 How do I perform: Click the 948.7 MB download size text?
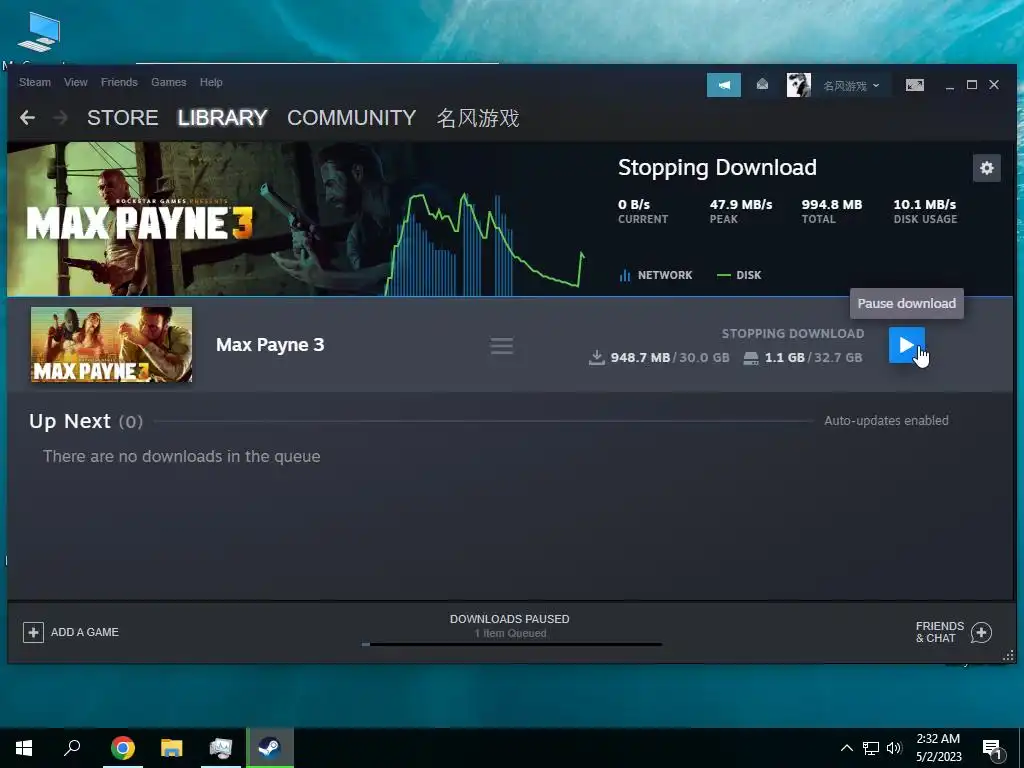tap(640, 358)
